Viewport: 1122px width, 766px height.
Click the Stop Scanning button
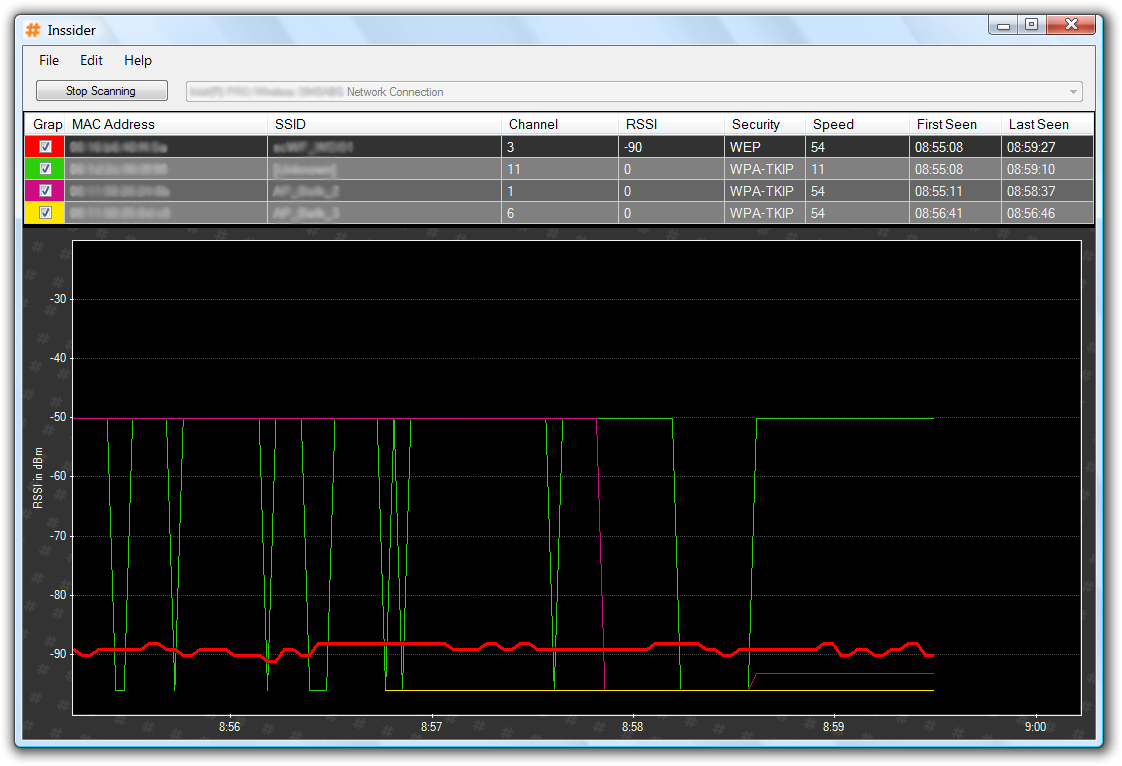[102, 91]
